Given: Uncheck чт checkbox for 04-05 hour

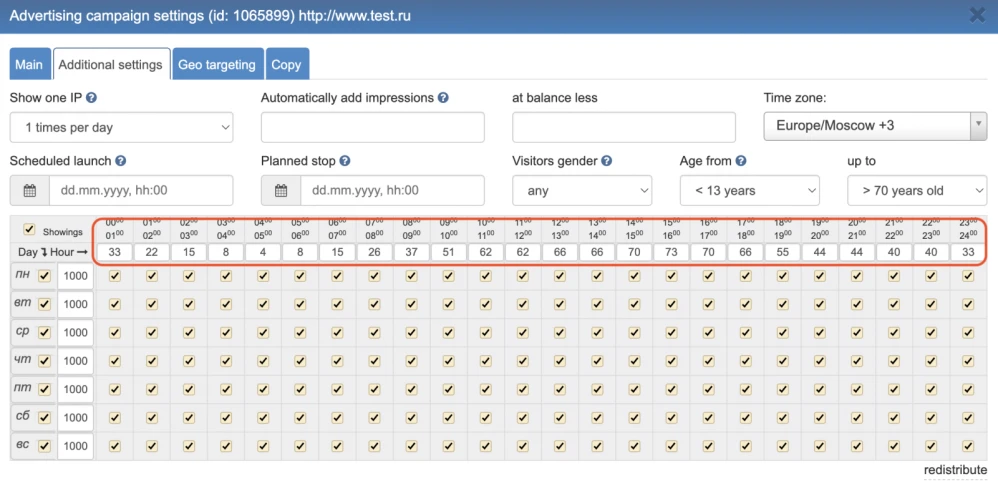Looking at the screenshot, I should [x=263, y=361].
